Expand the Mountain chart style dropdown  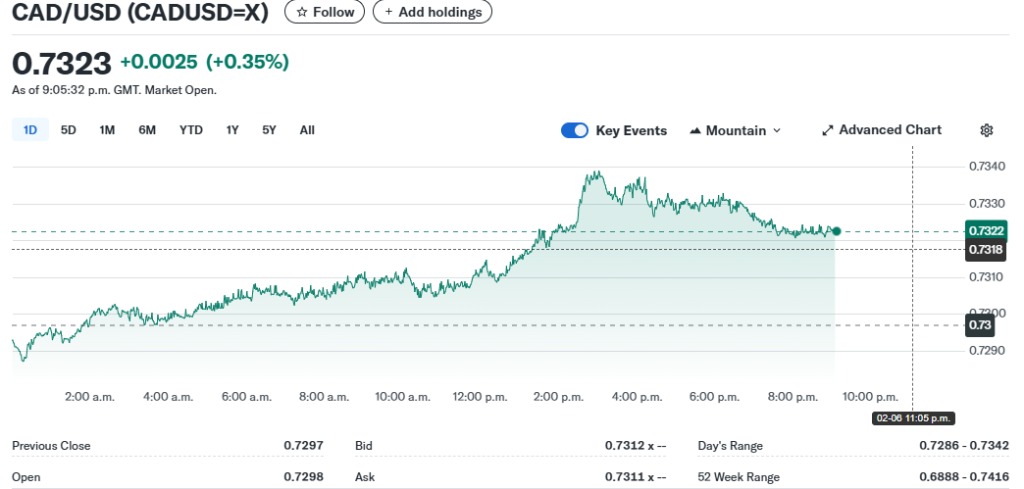776,131
